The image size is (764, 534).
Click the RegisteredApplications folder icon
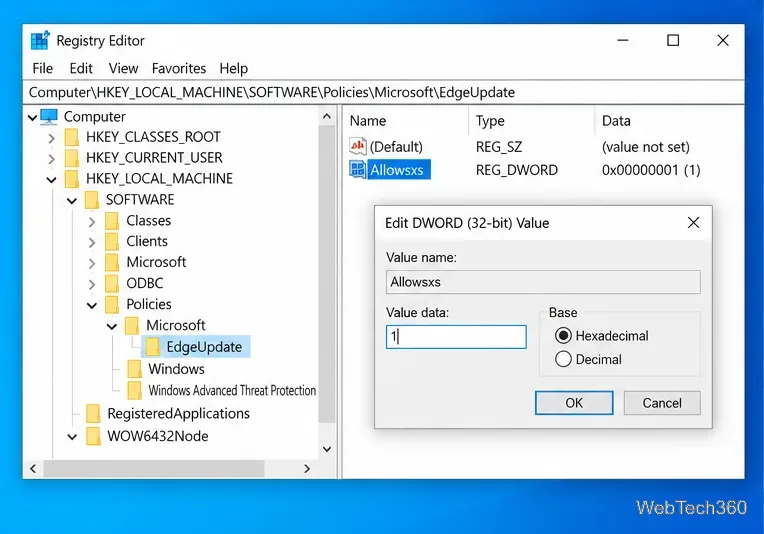tap(93, 414)
